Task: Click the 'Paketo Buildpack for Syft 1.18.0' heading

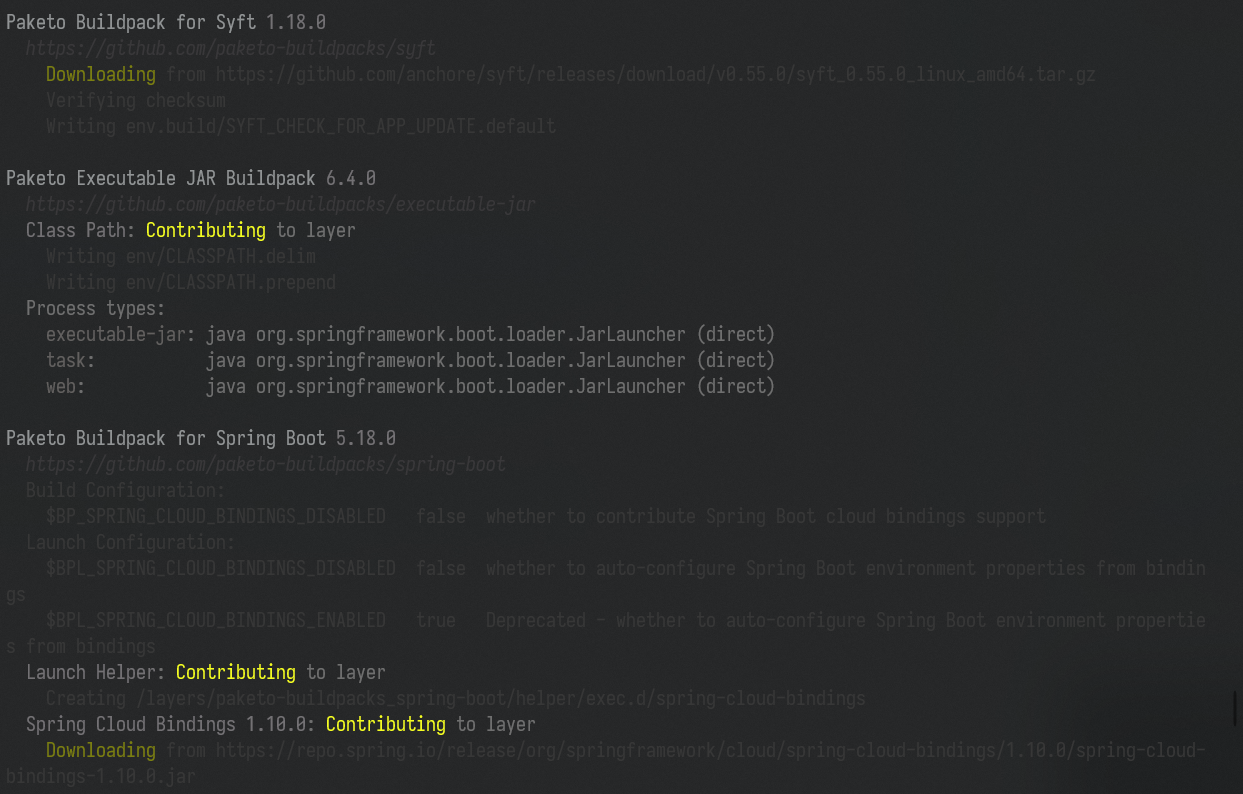Action: (x=166, y=22)
